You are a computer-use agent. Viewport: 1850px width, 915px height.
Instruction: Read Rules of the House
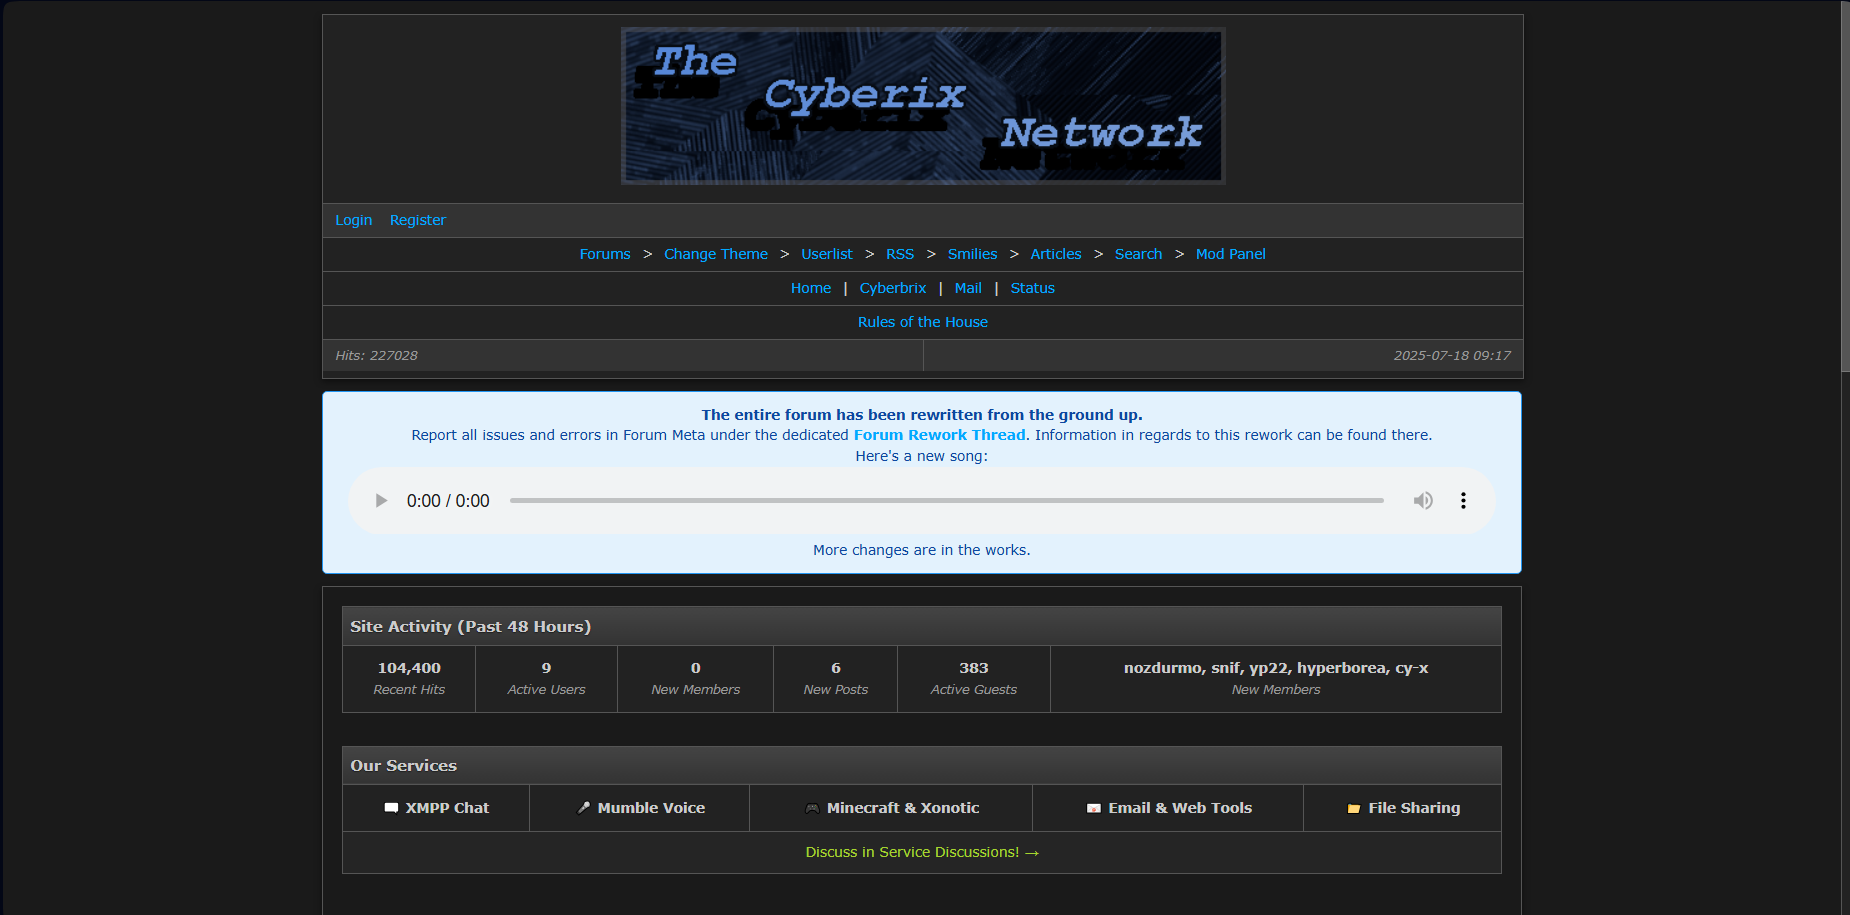[922, 322]
